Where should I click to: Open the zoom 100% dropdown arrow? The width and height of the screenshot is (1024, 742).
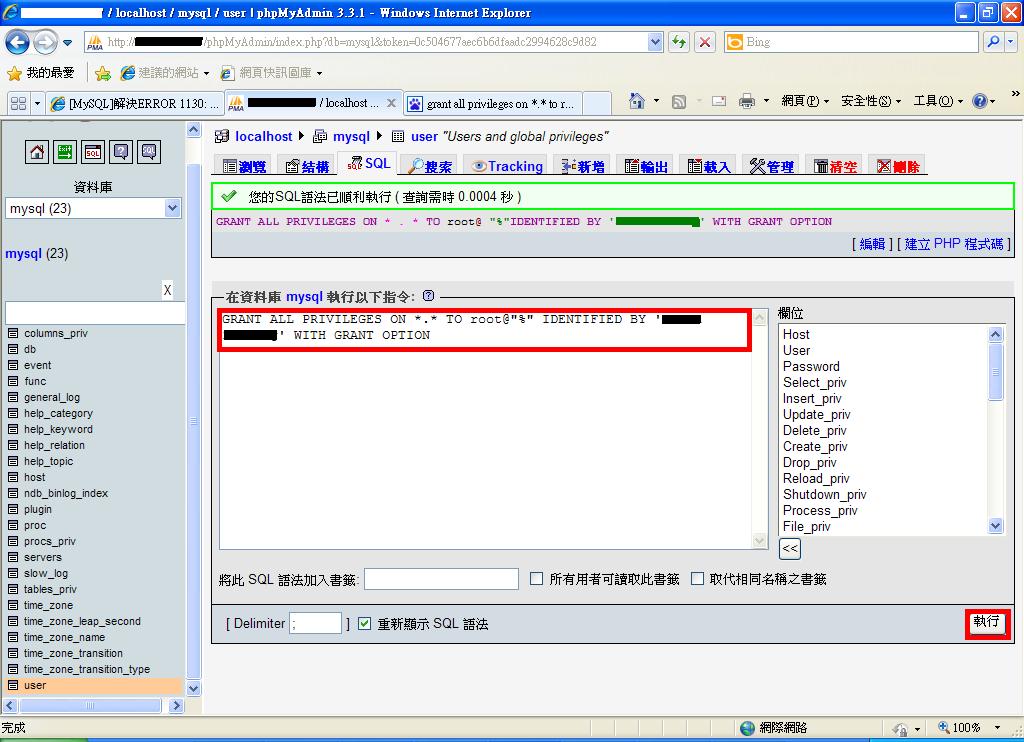point(997,727)
